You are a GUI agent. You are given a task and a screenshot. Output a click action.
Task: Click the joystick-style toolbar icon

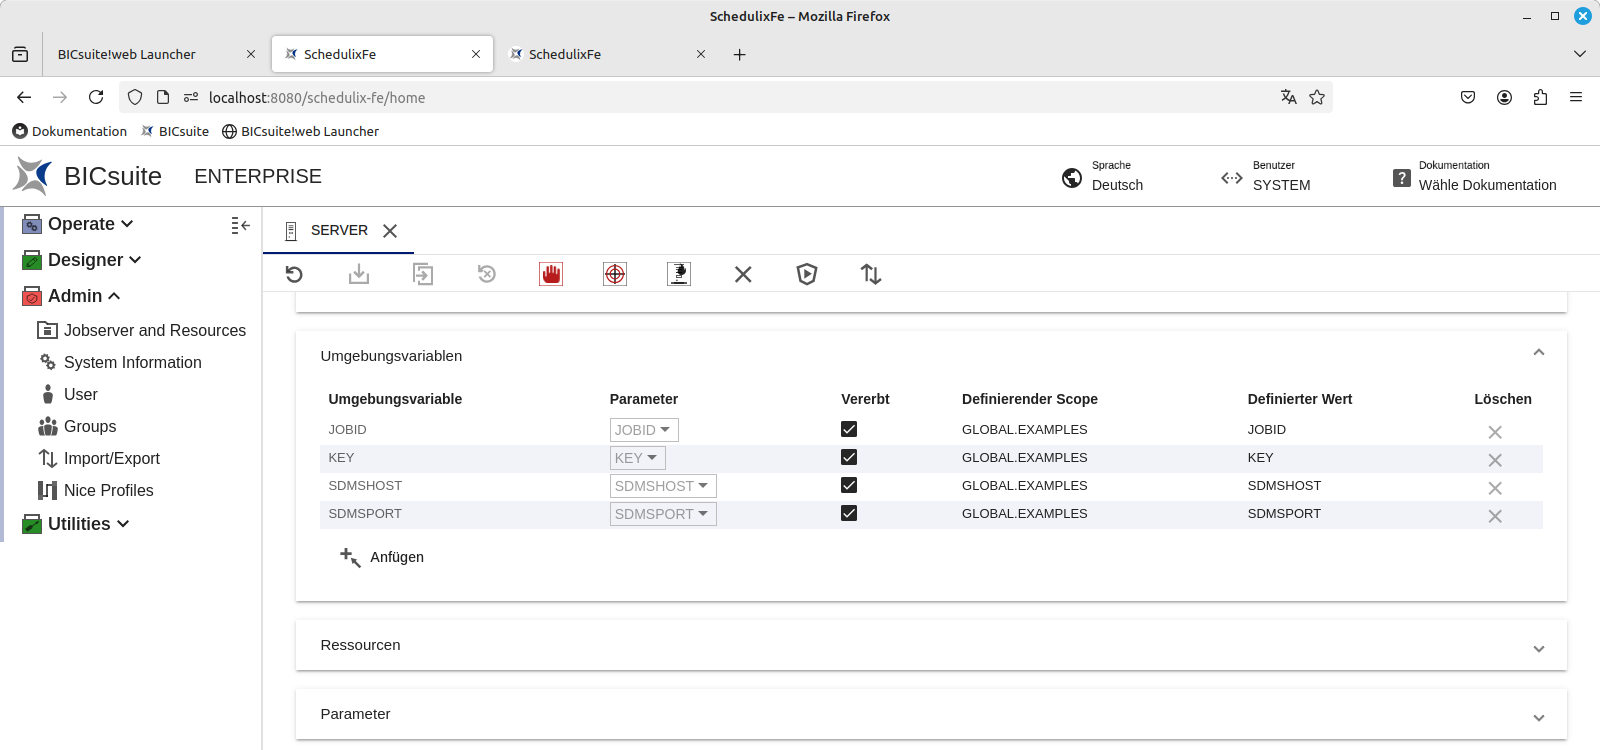click(x=679, y=274)
